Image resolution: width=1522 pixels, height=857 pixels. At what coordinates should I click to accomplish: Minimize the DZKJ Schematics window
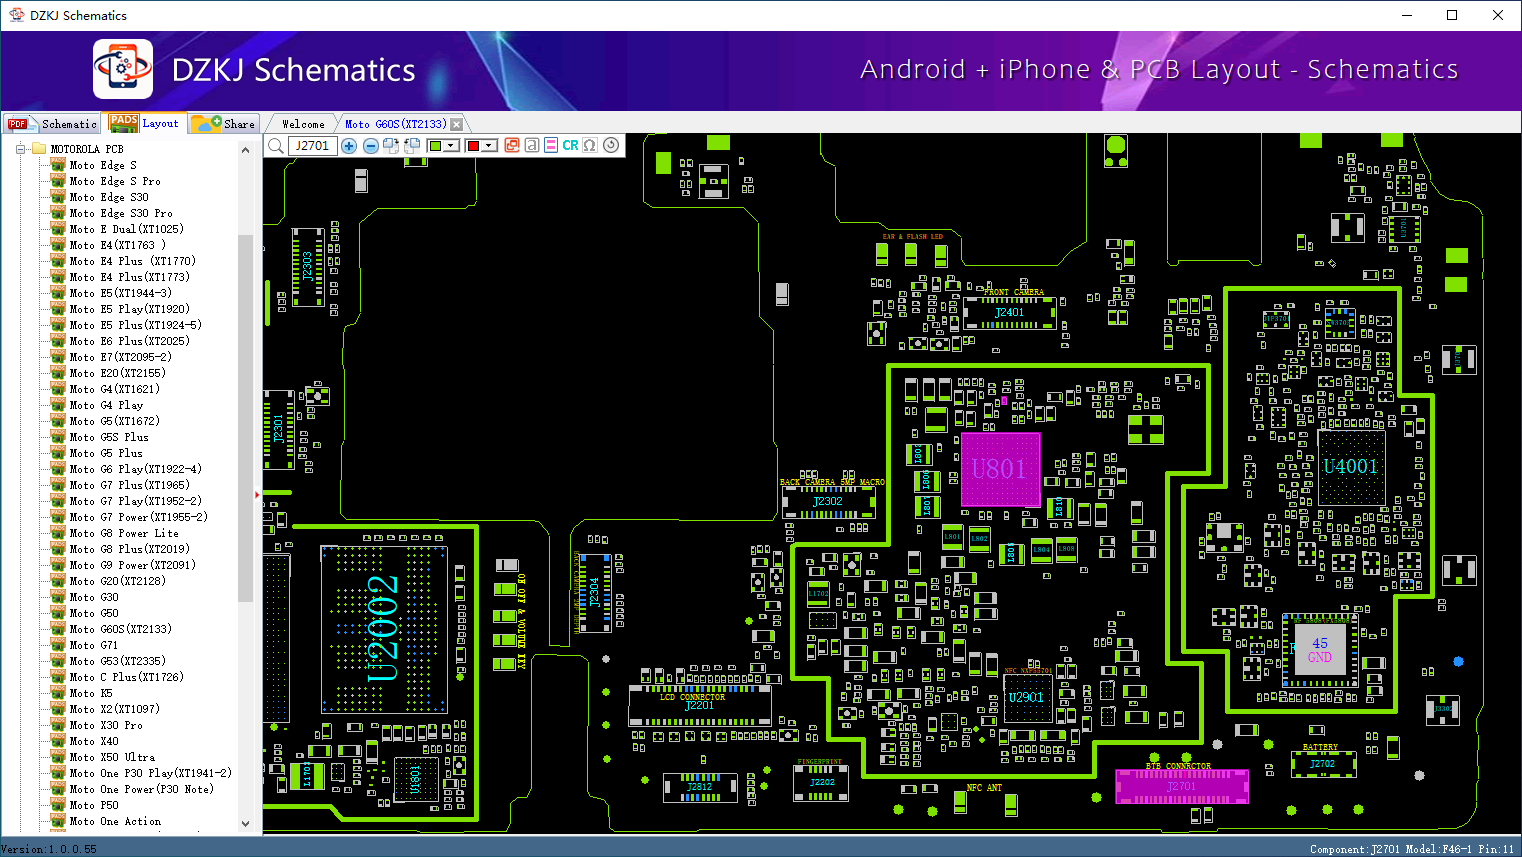click(x=1407, y=15)
